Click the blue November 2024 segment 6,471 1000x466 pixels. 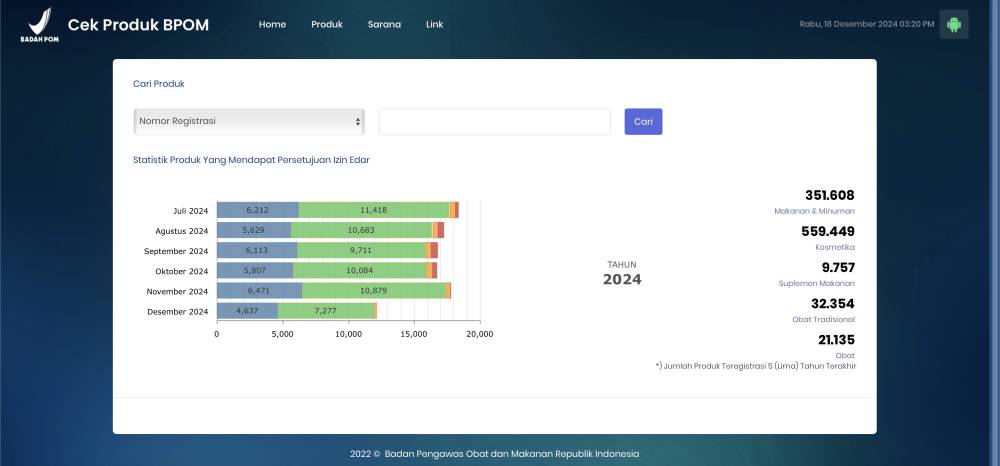[260, 291]
